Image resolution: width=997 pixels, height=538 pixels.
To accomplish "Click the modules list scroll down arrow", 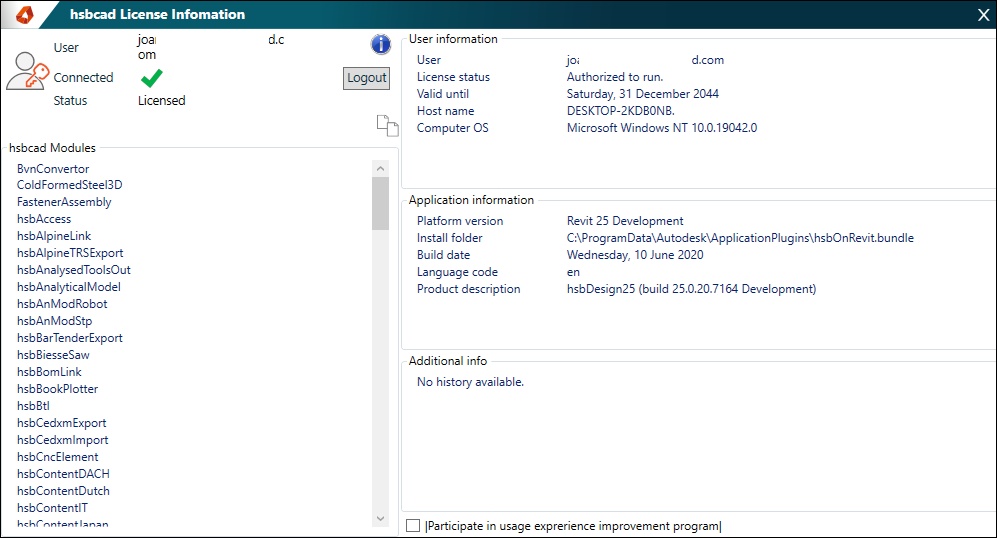I will click(x=380, y=518).
